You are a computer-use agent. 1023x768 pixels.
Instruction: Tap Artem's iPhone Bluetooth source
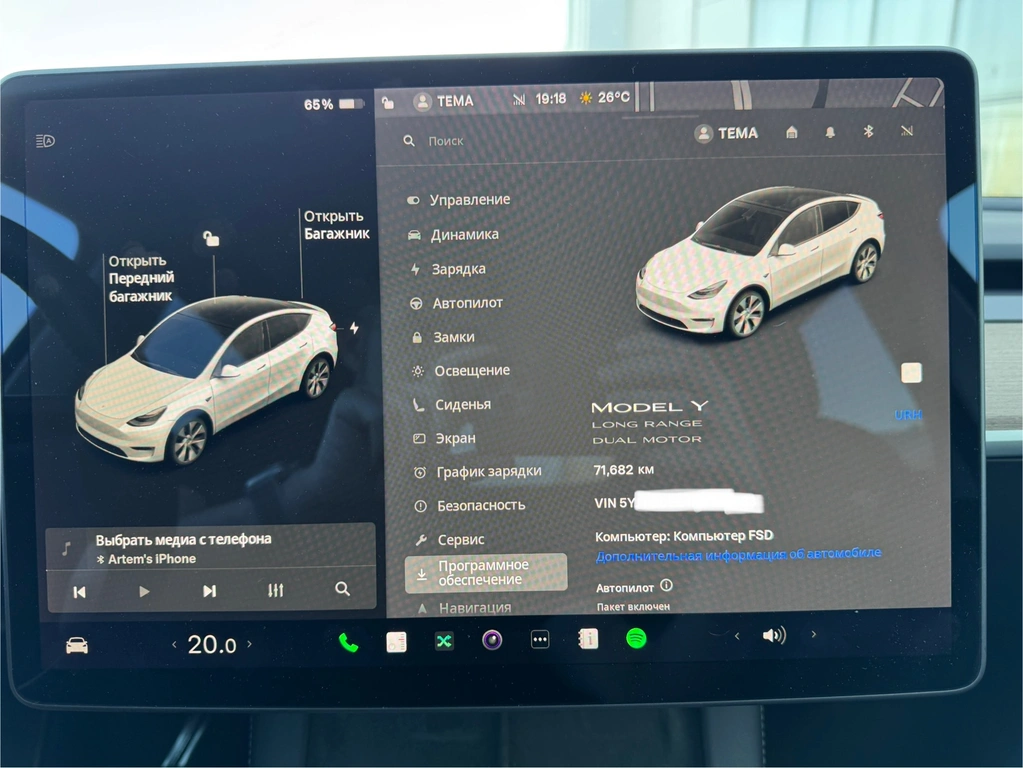click(146, 559)
